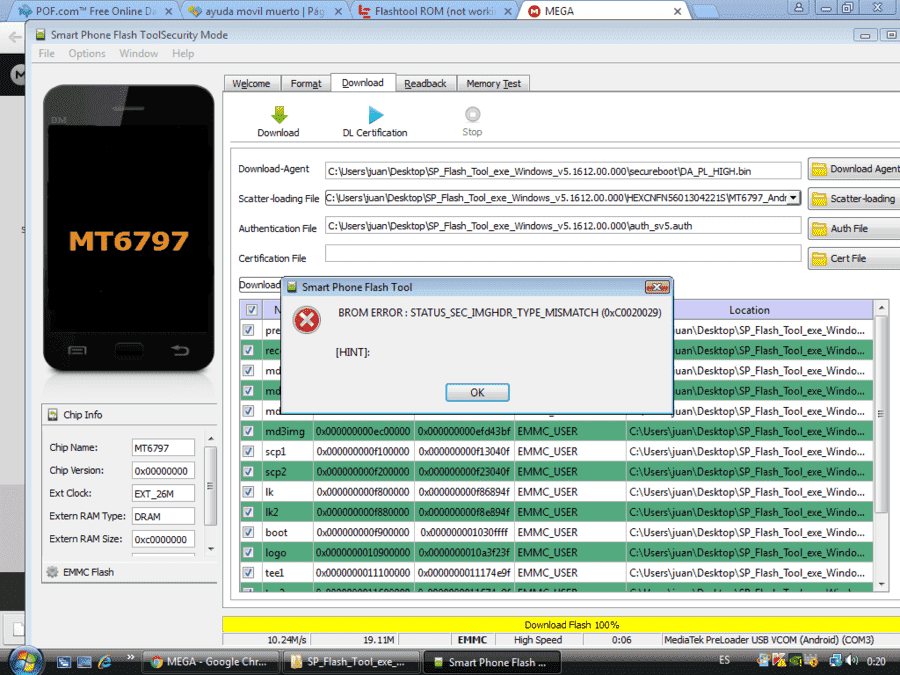Switch to the Welcome tab
900x675 pixels.
(x=251, y=83)
